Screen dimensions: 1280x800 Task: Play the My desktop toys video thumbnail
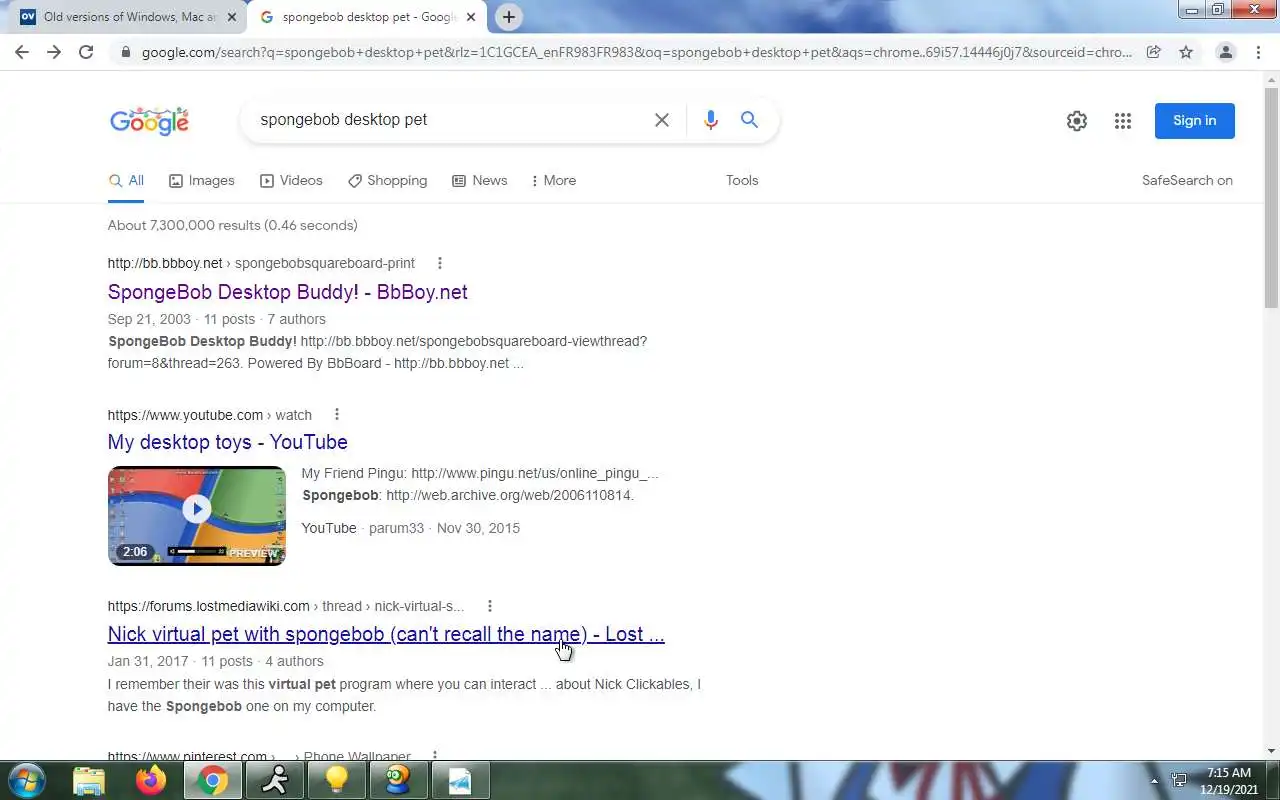point(197,516)
